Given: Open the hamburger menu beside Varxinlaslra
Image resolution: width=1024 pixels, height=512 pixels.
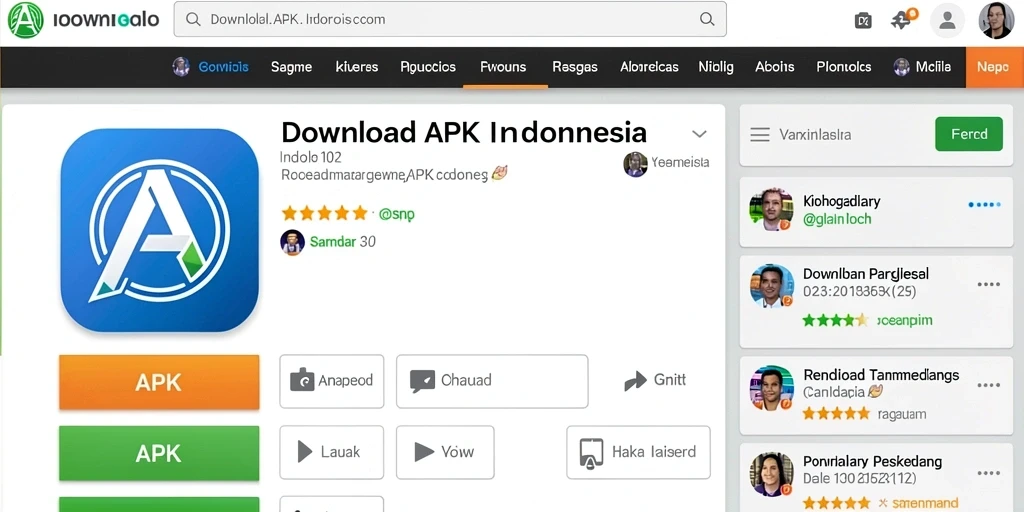Looking at the screenshot, I should (x=760, y=135).
